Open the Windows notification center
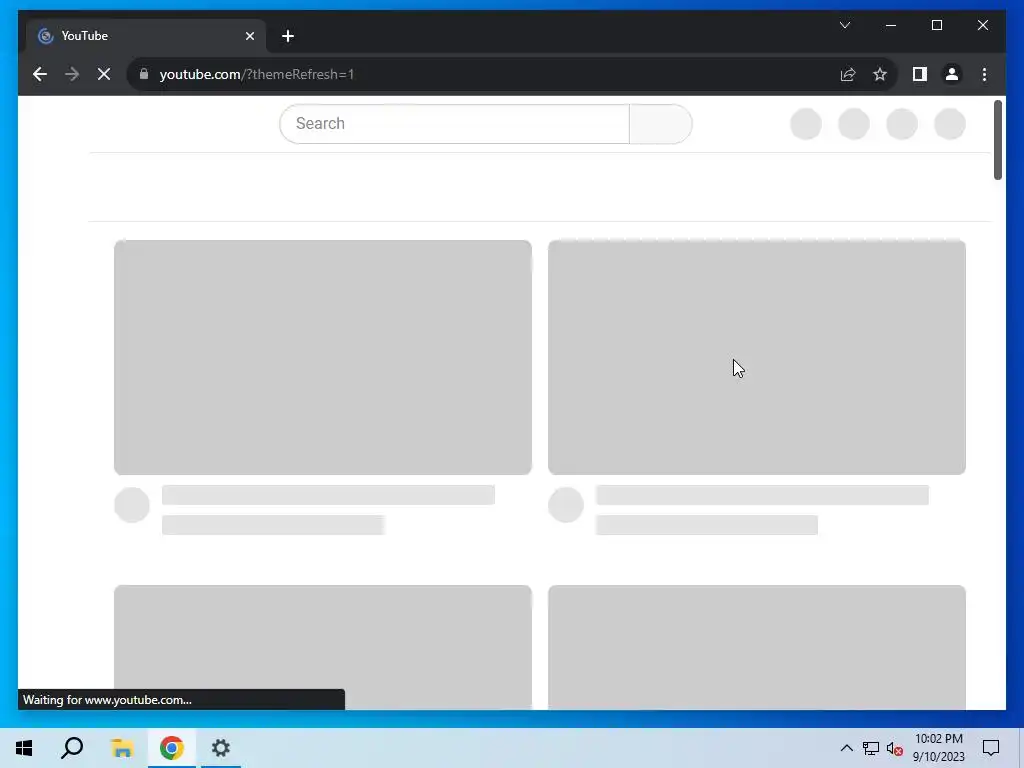The width and height of the screenshot is (1024, 768). click(991, 748)
